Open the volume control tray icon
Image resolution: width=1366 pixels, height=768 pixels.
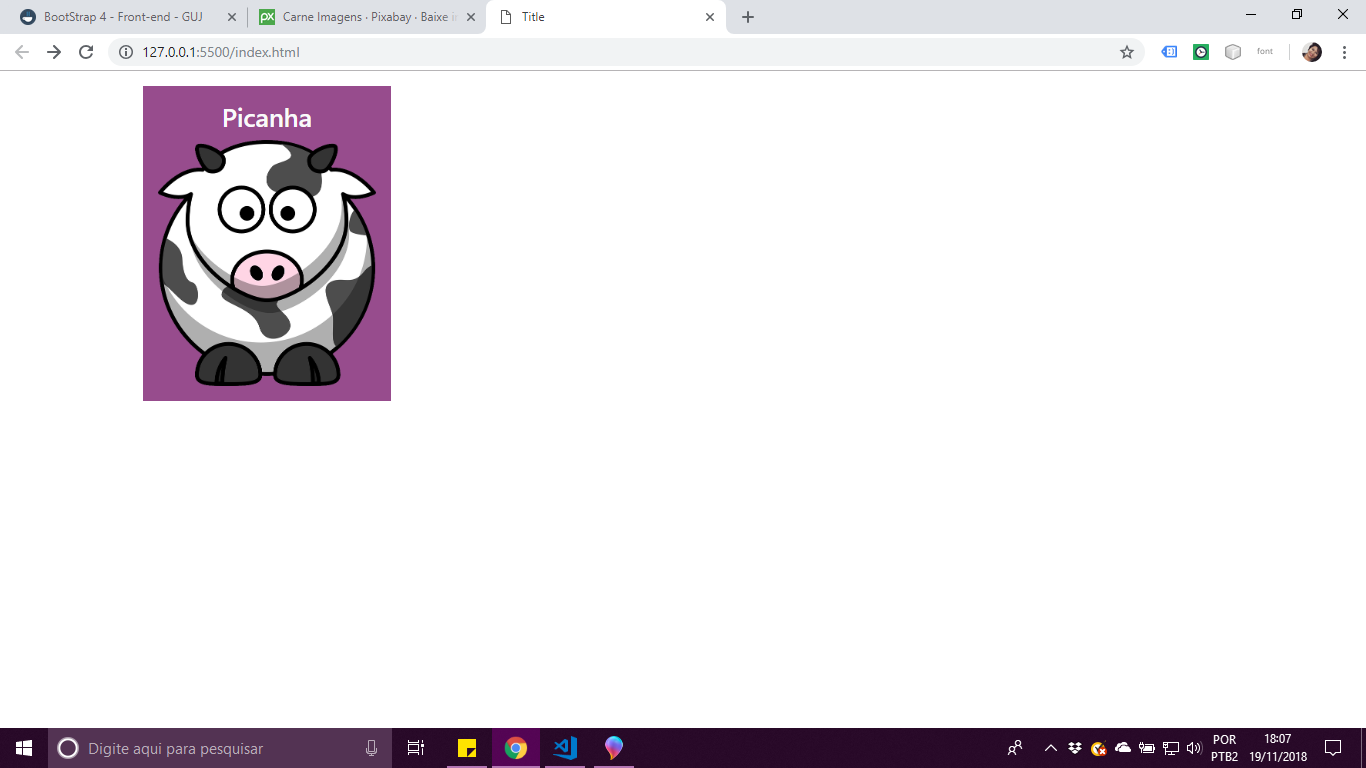coord(1194,748)
